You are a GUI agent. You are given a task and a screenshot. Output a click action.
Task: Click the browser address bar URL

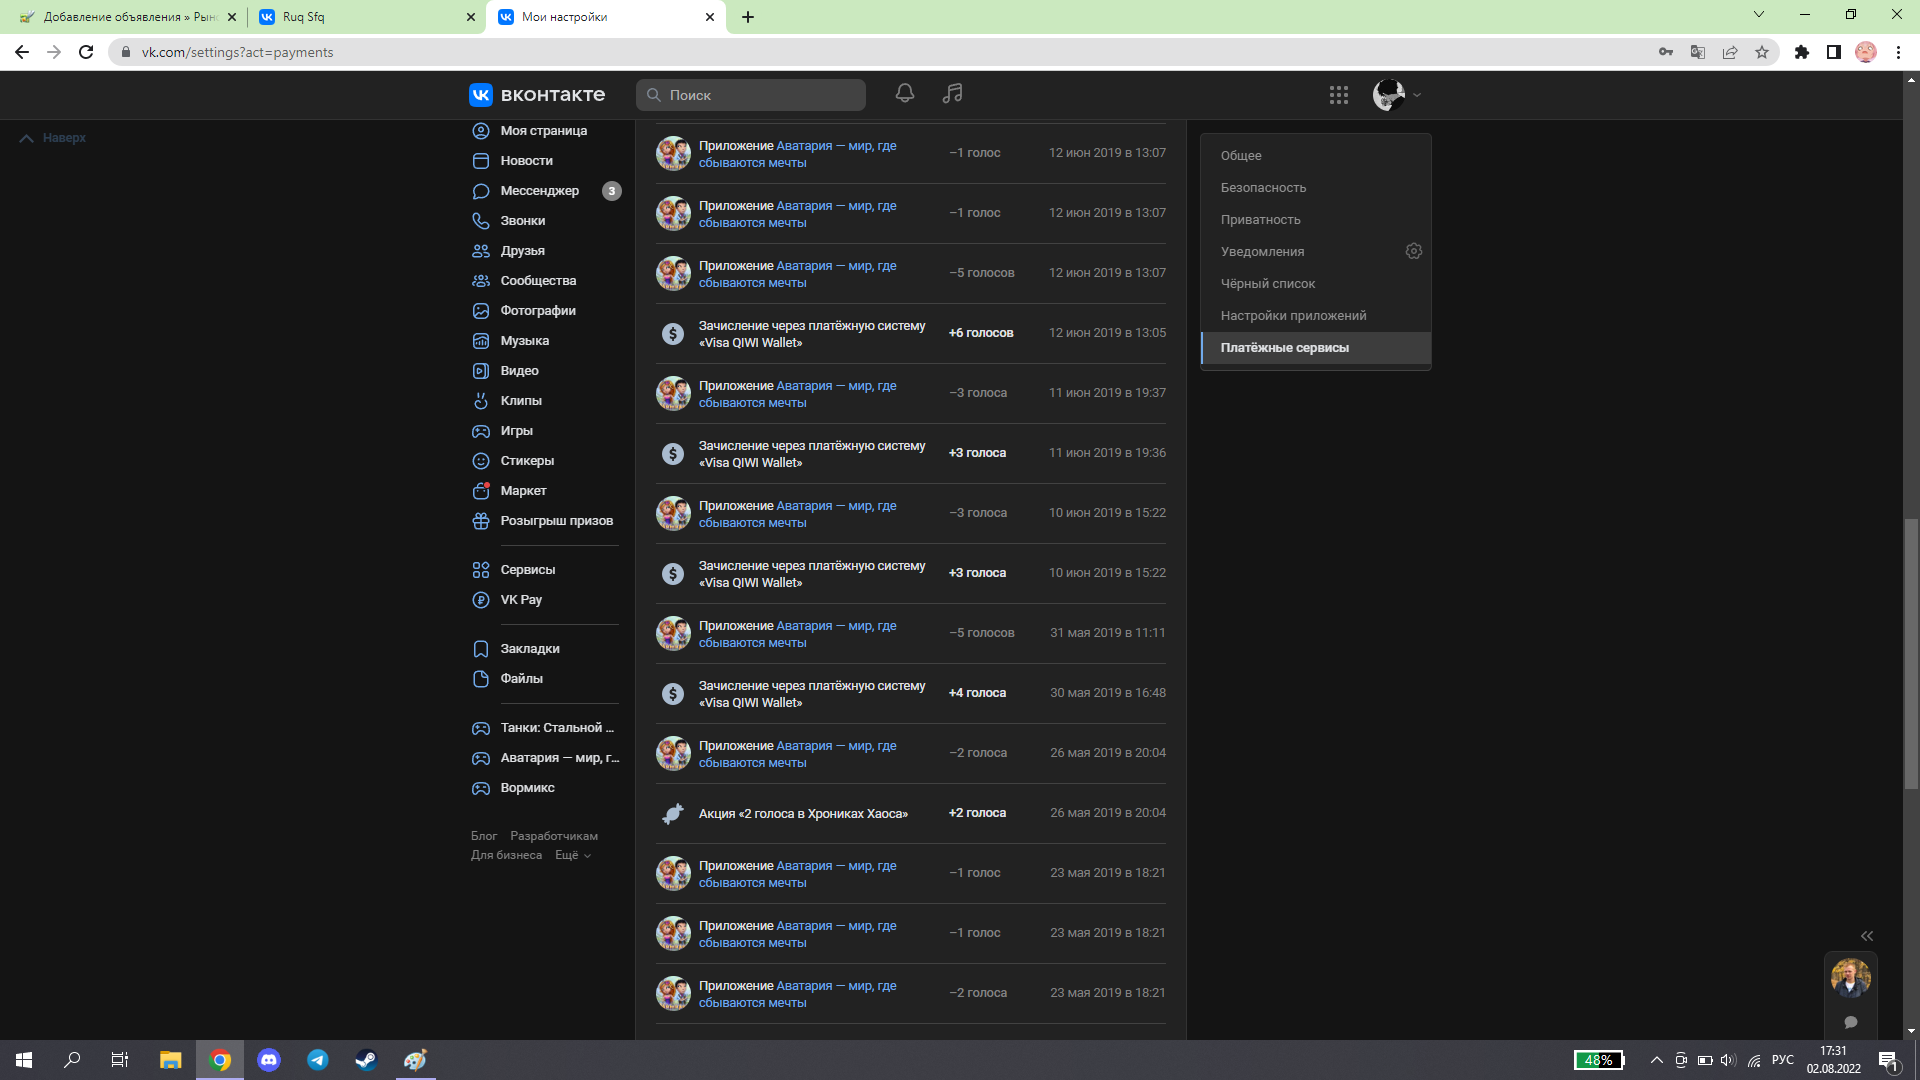coord(237,52)
